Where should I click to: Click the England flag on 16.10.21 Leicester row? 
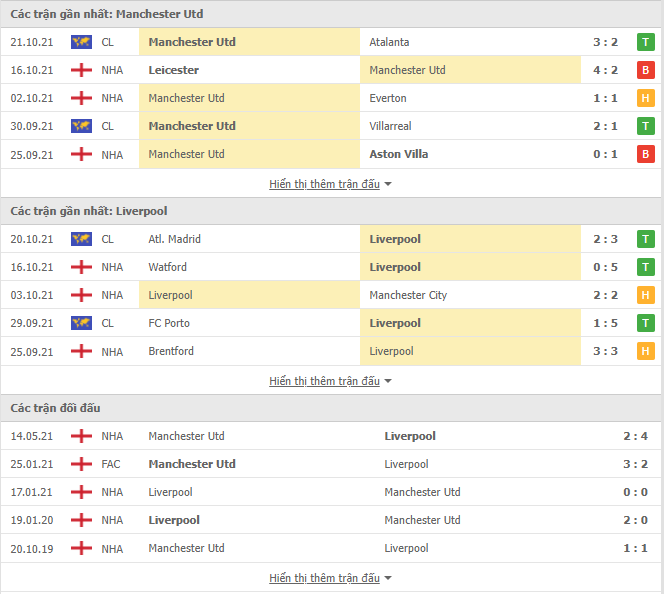pyautogui.click(x=81, y=70)
